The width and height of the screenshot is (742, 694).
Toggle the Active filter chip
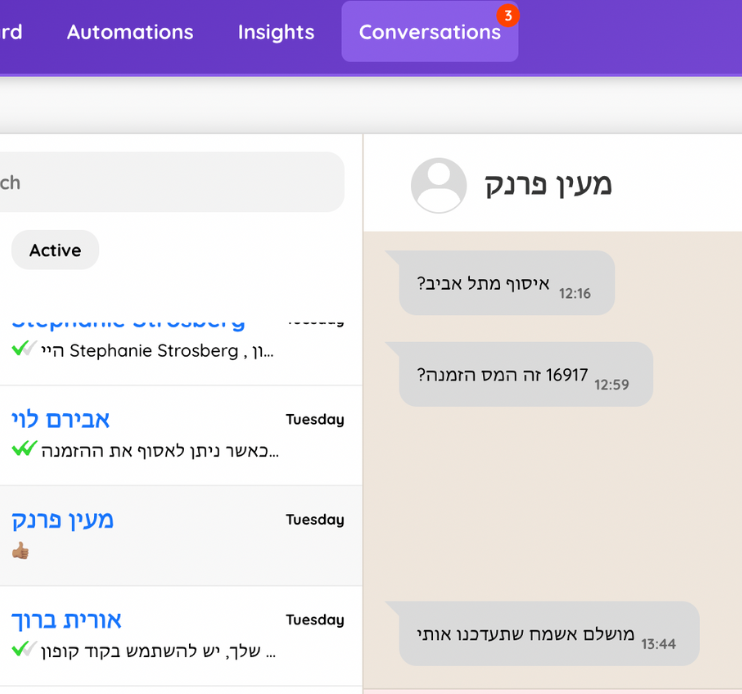[55, 250]
